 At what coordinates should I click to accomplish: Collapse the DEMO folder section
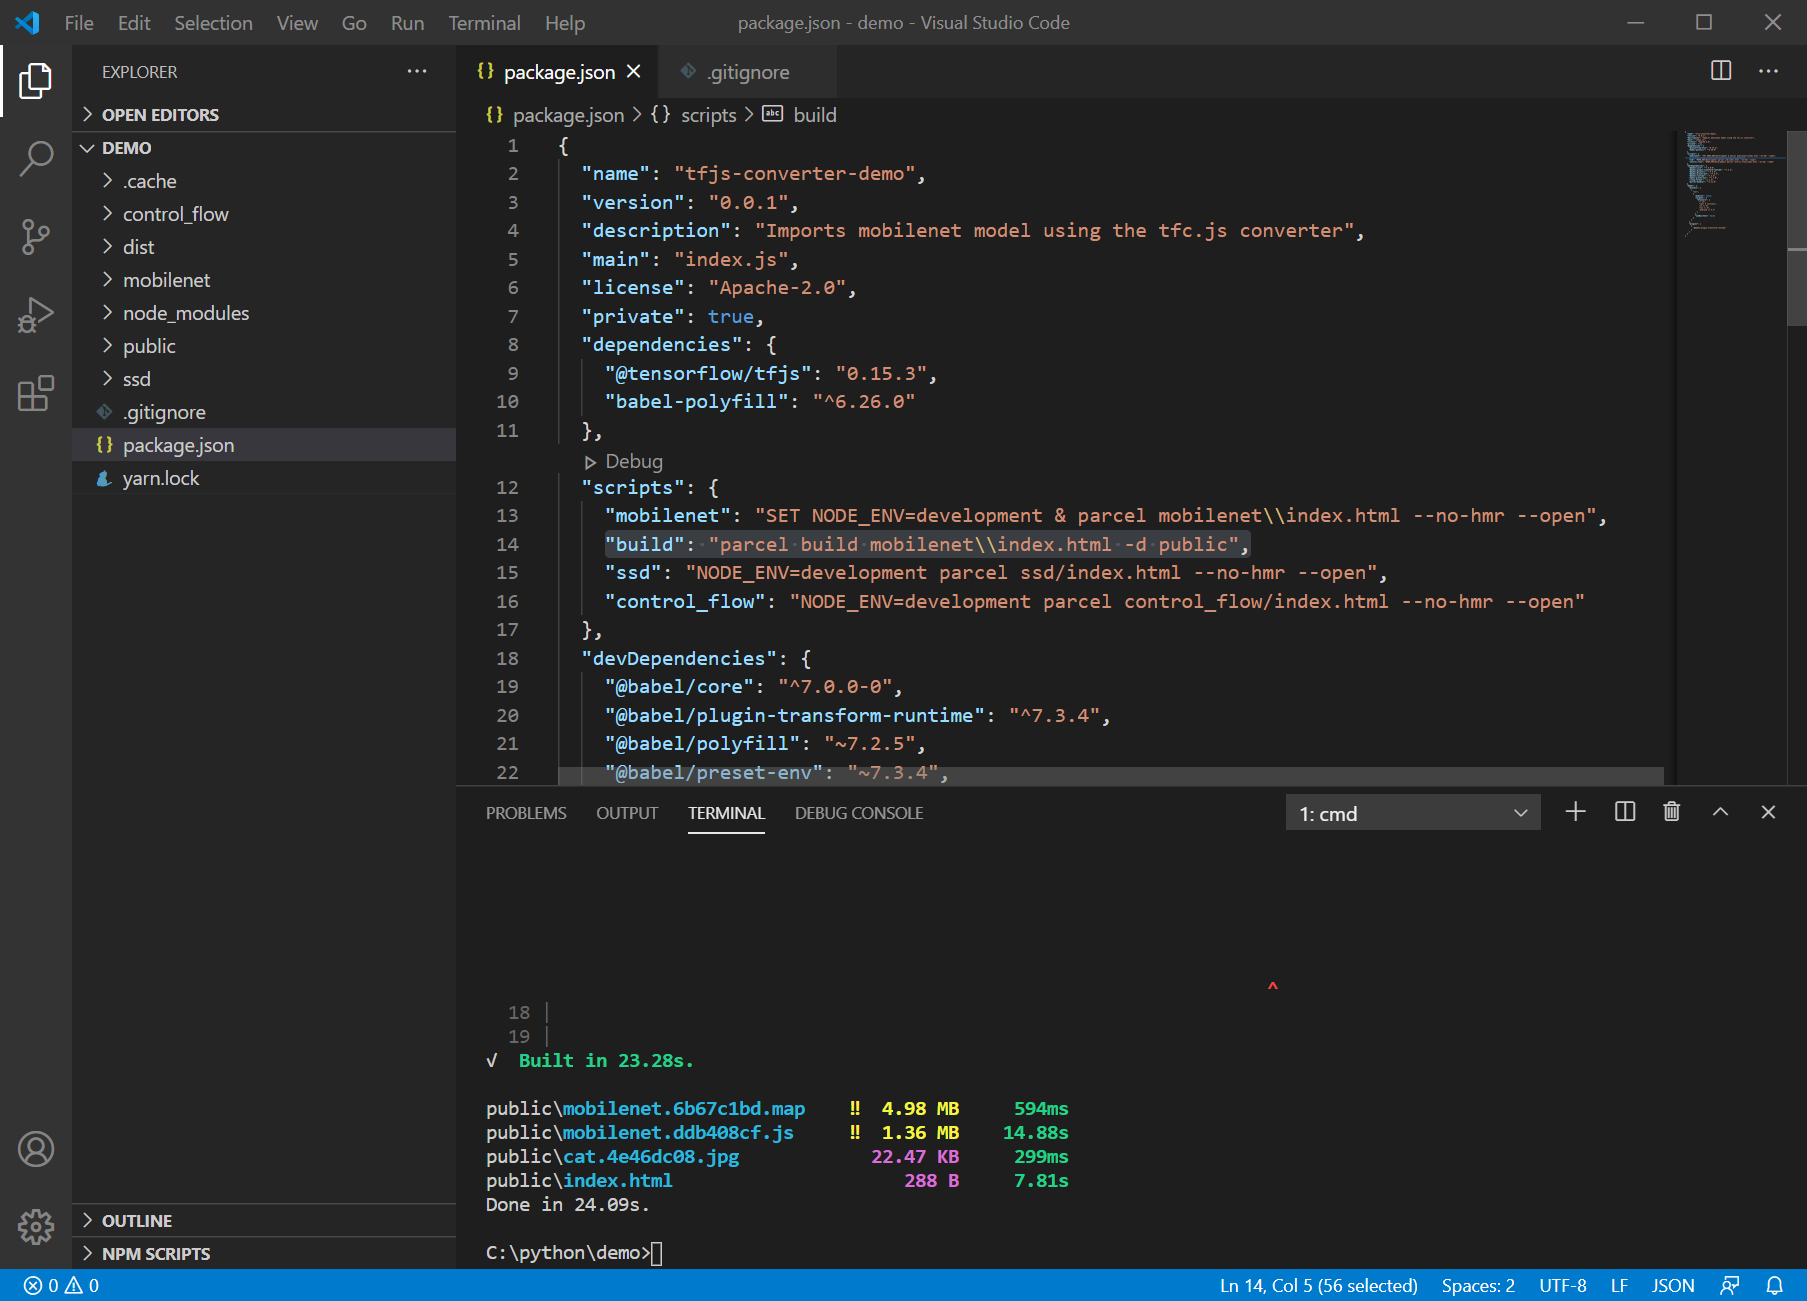pos(264,148)
